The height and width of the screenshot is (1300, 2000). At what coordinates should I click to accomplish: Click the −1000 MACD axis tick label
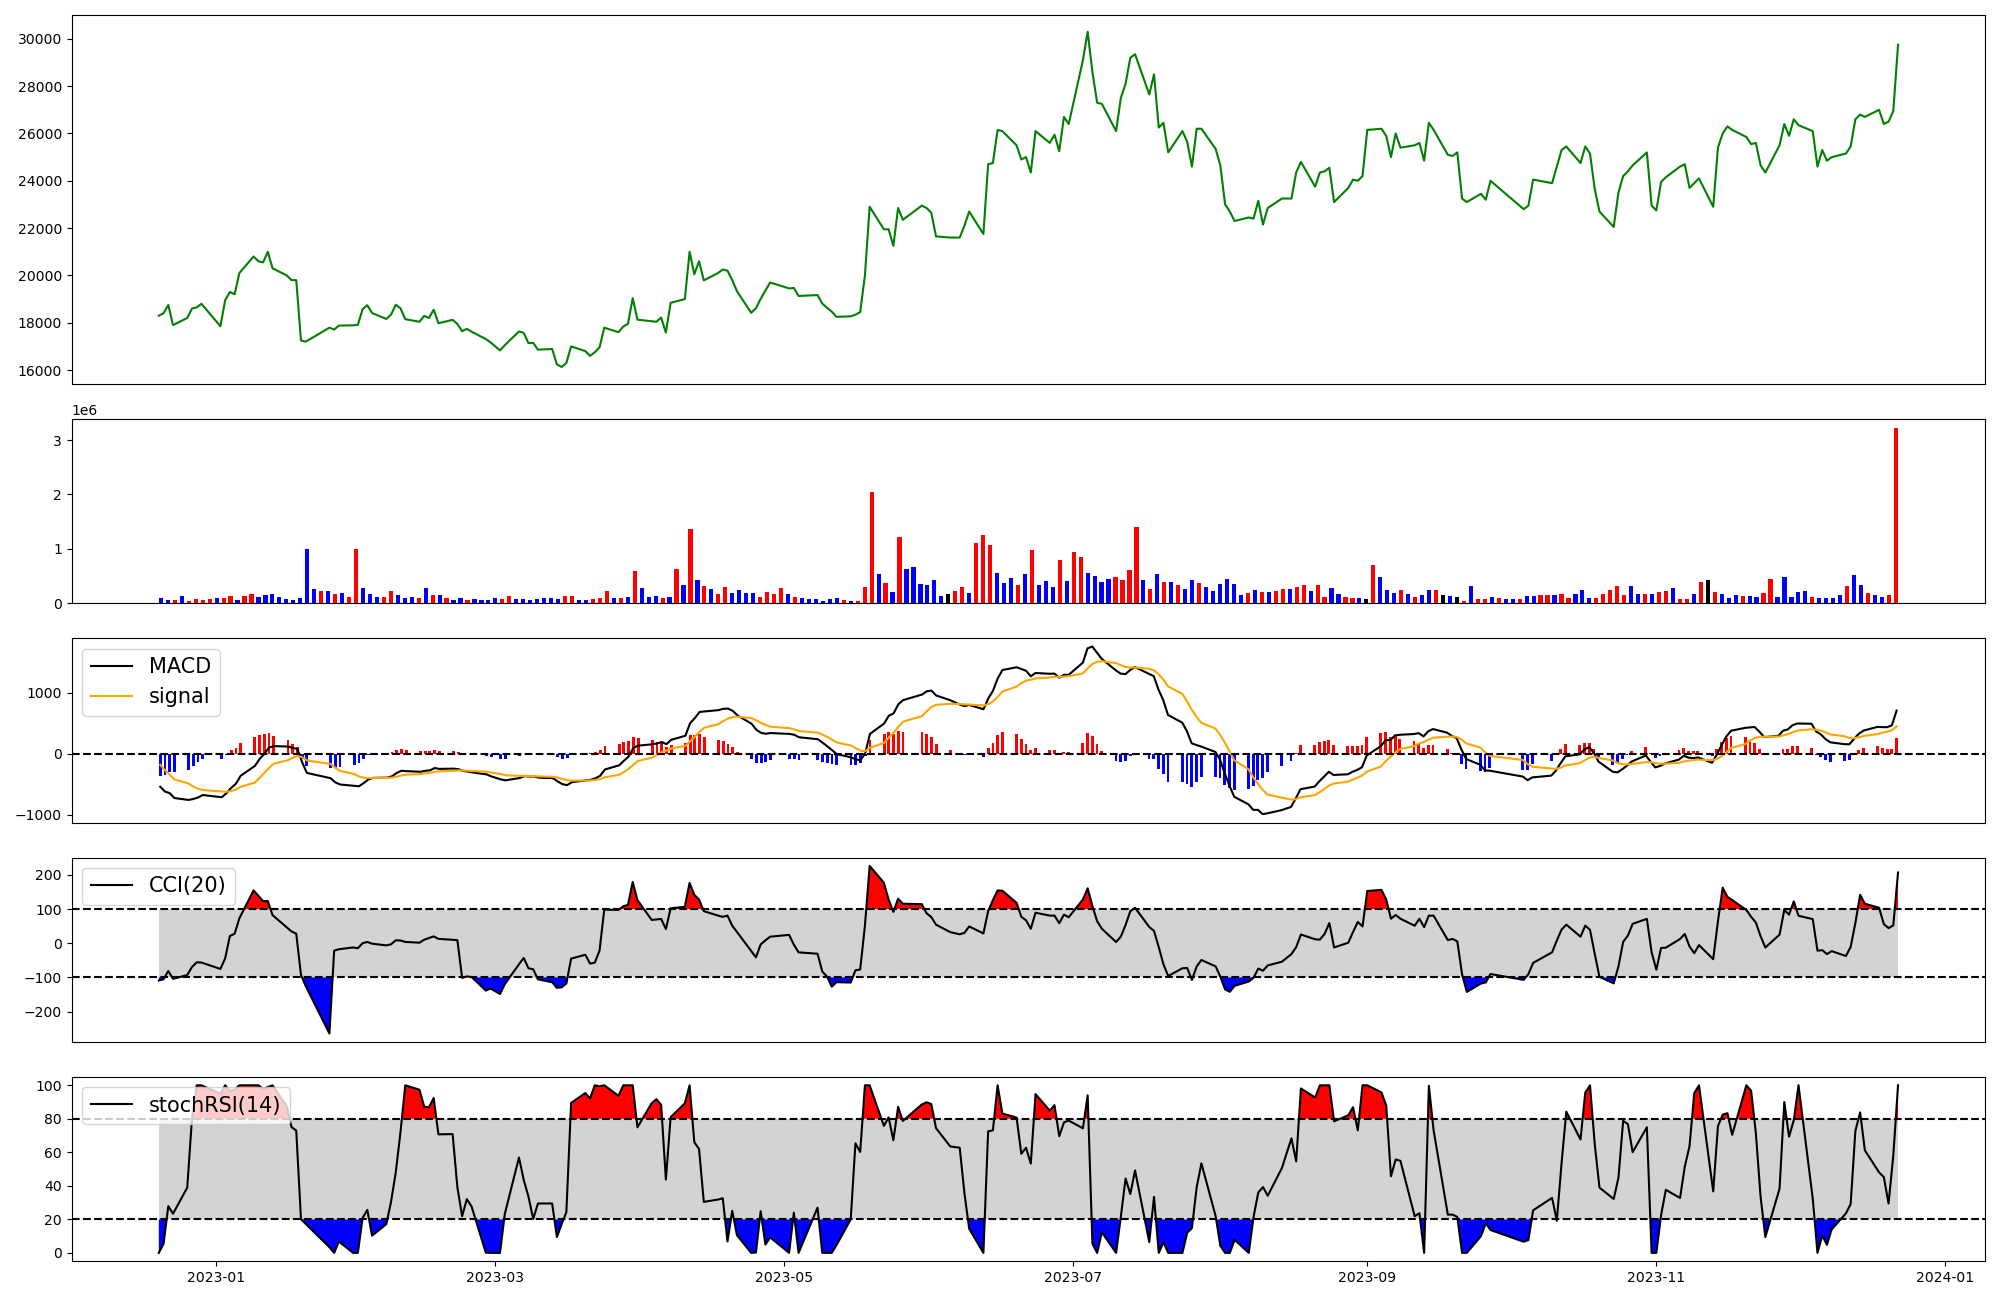click(38, 815)
